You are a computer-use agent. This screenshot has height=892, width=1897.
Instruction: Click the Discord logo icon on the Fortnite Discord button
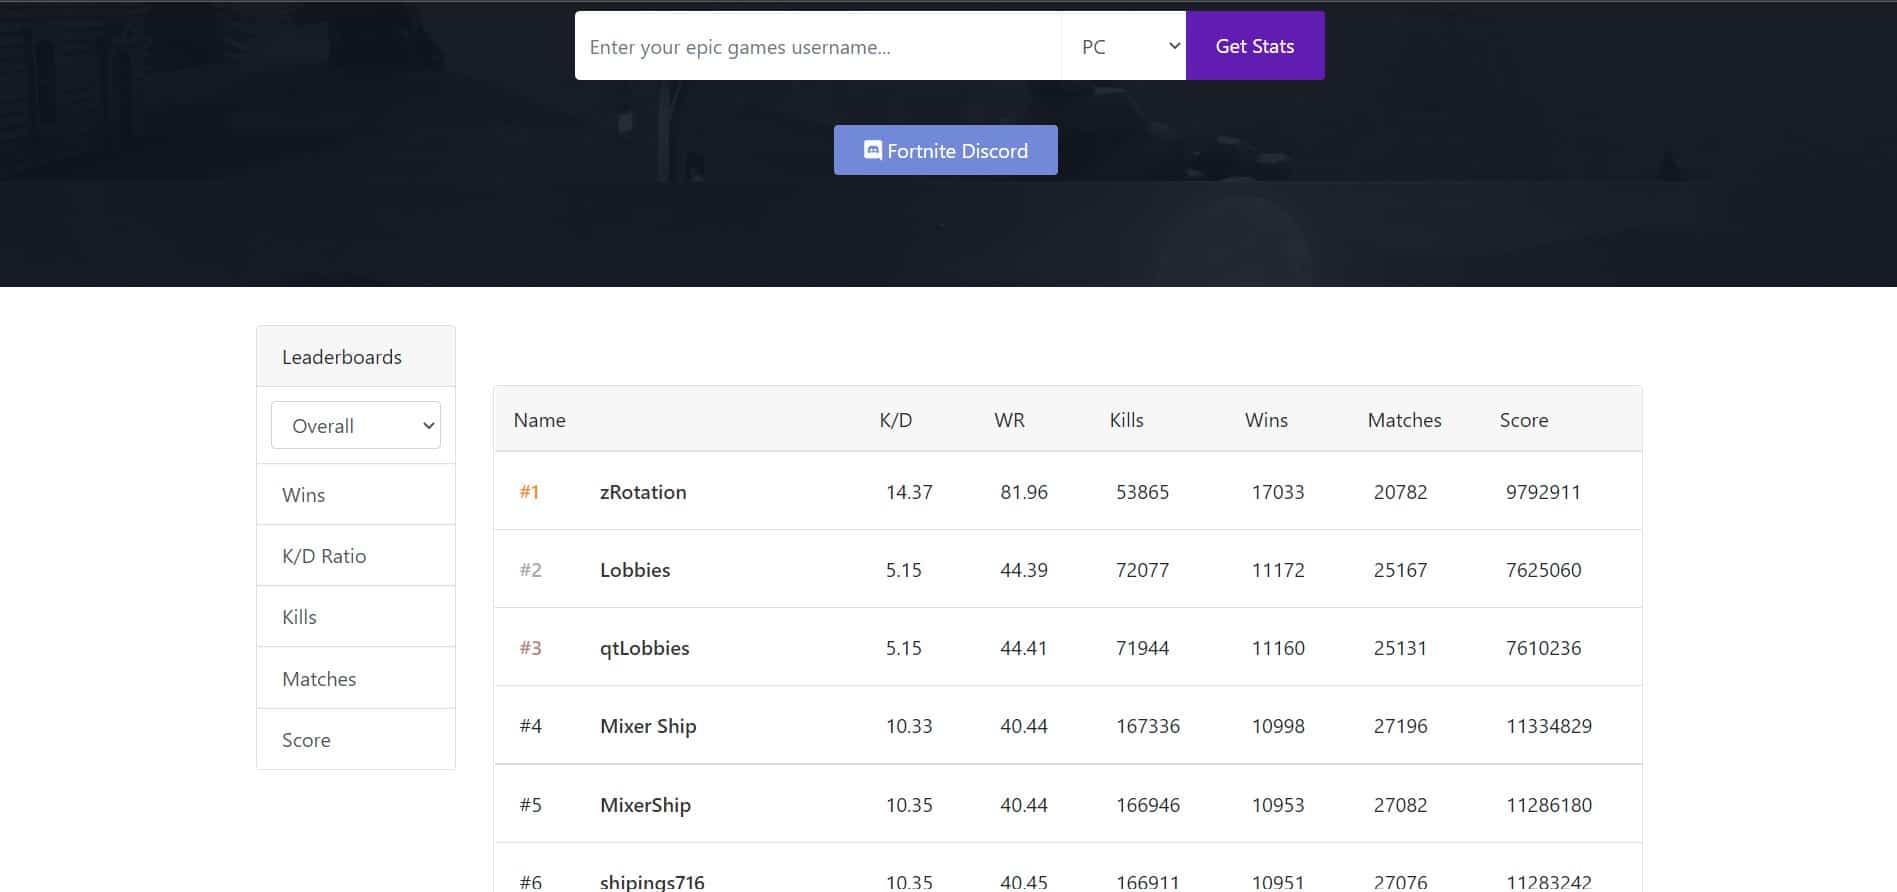[x=873, y=150]
